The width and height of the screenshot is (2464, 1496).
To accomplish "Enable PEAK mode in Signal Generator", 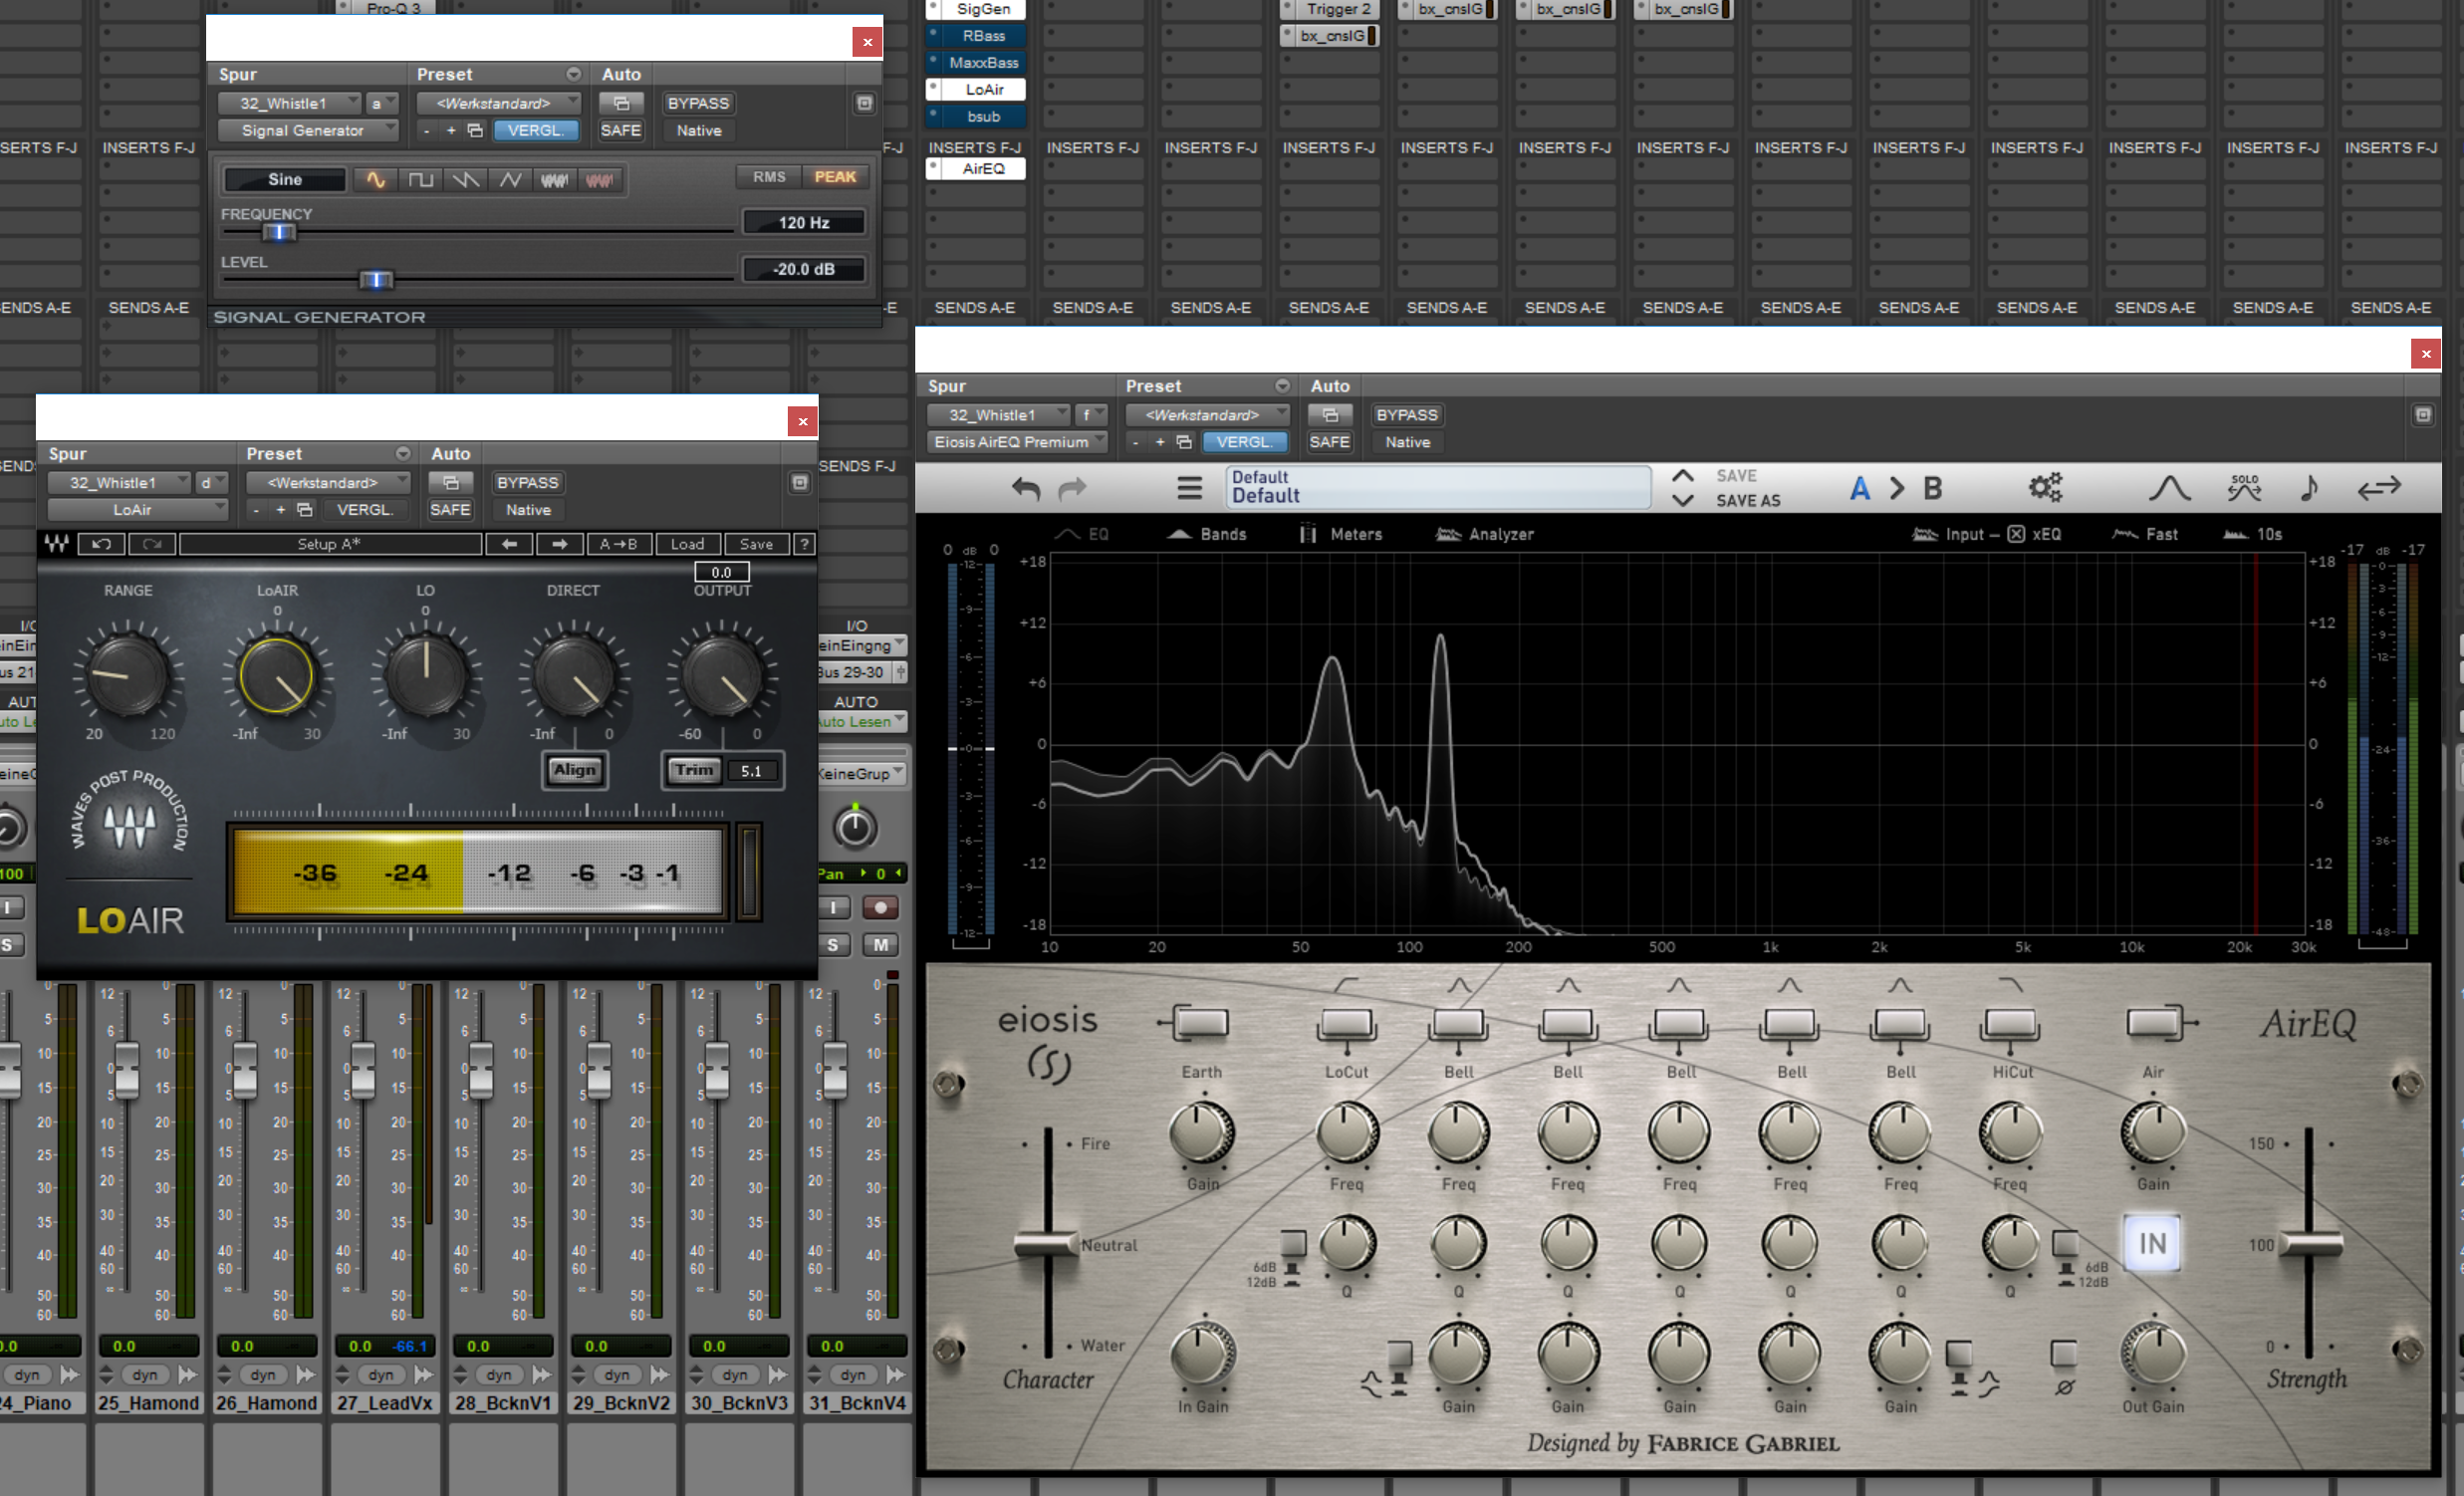I will tap(834, 177).
